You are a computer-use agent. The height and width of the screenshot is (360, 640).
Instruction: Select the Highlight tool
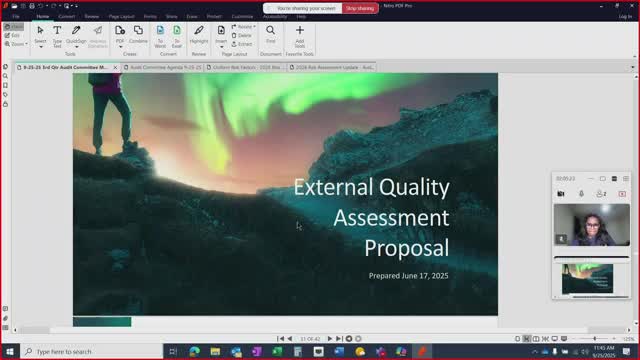click(x=199, y=34)
